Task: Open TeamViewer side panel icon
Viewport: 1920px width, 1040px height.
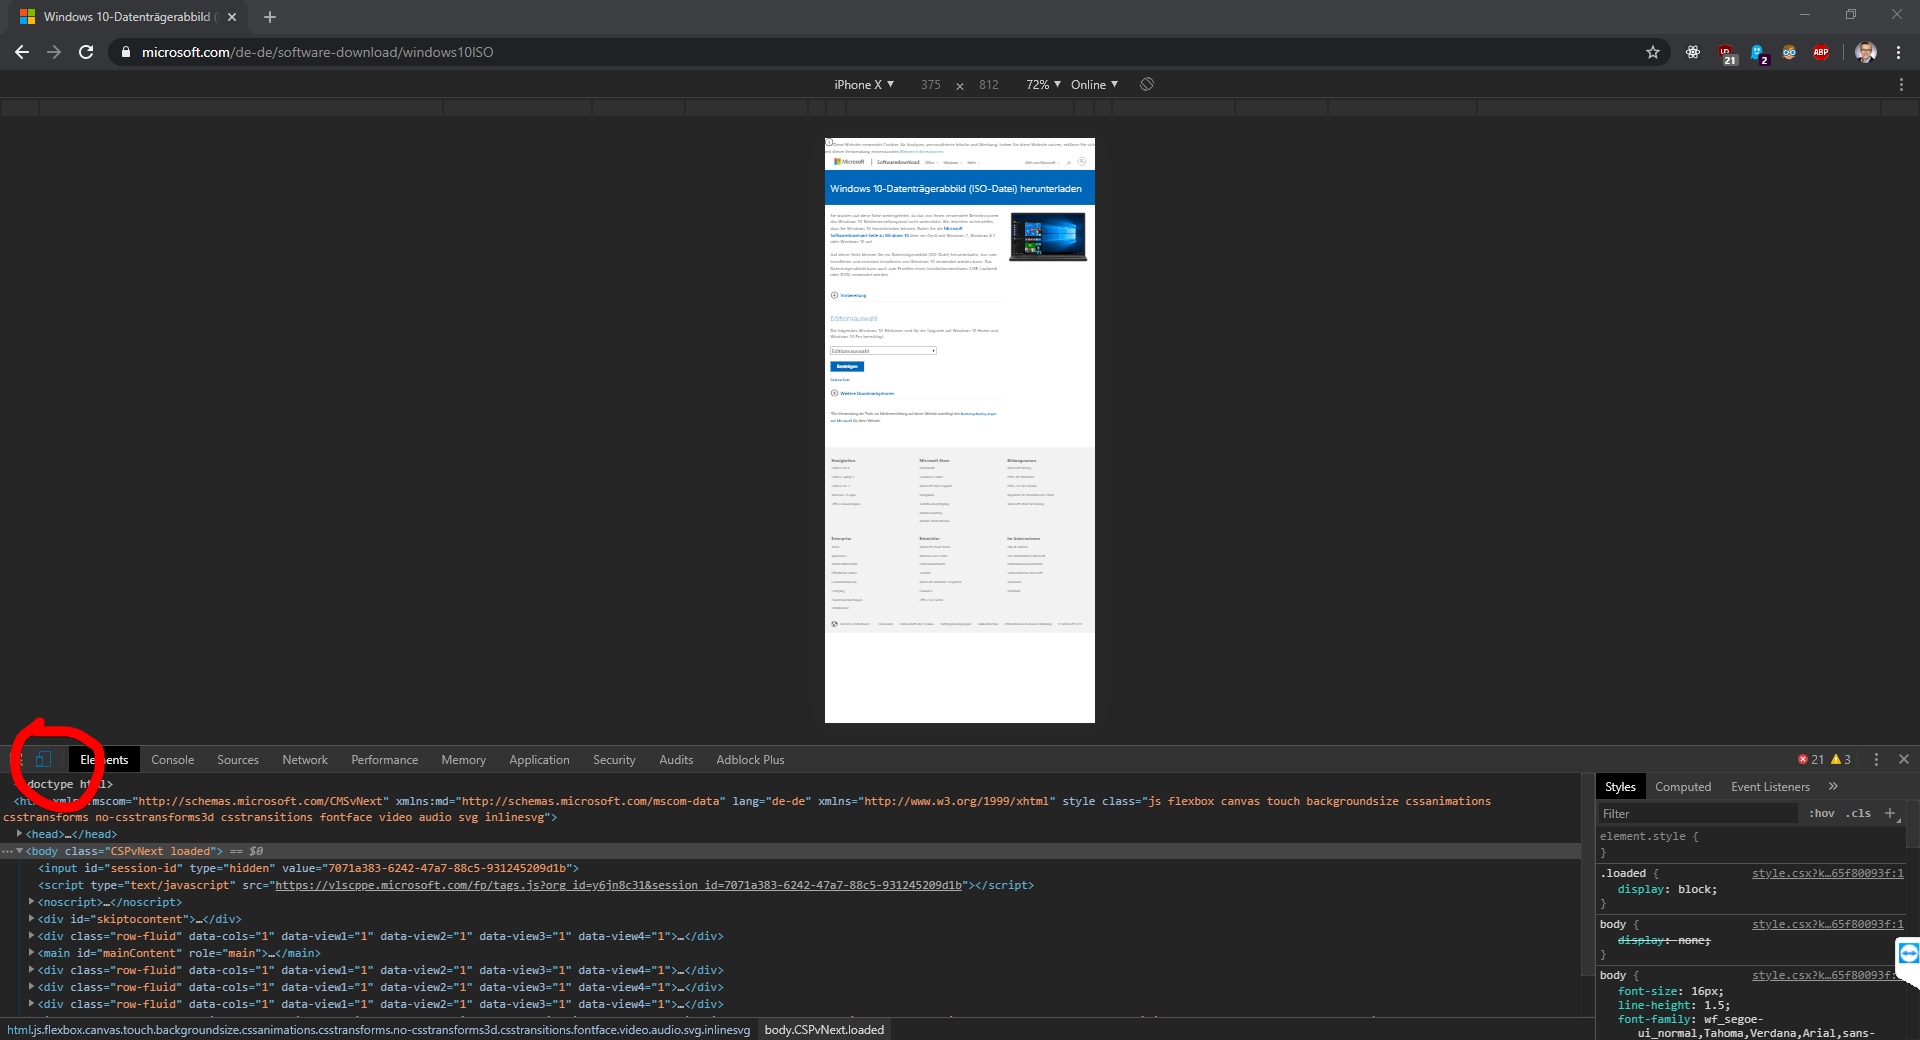Action: [1908, 953]
